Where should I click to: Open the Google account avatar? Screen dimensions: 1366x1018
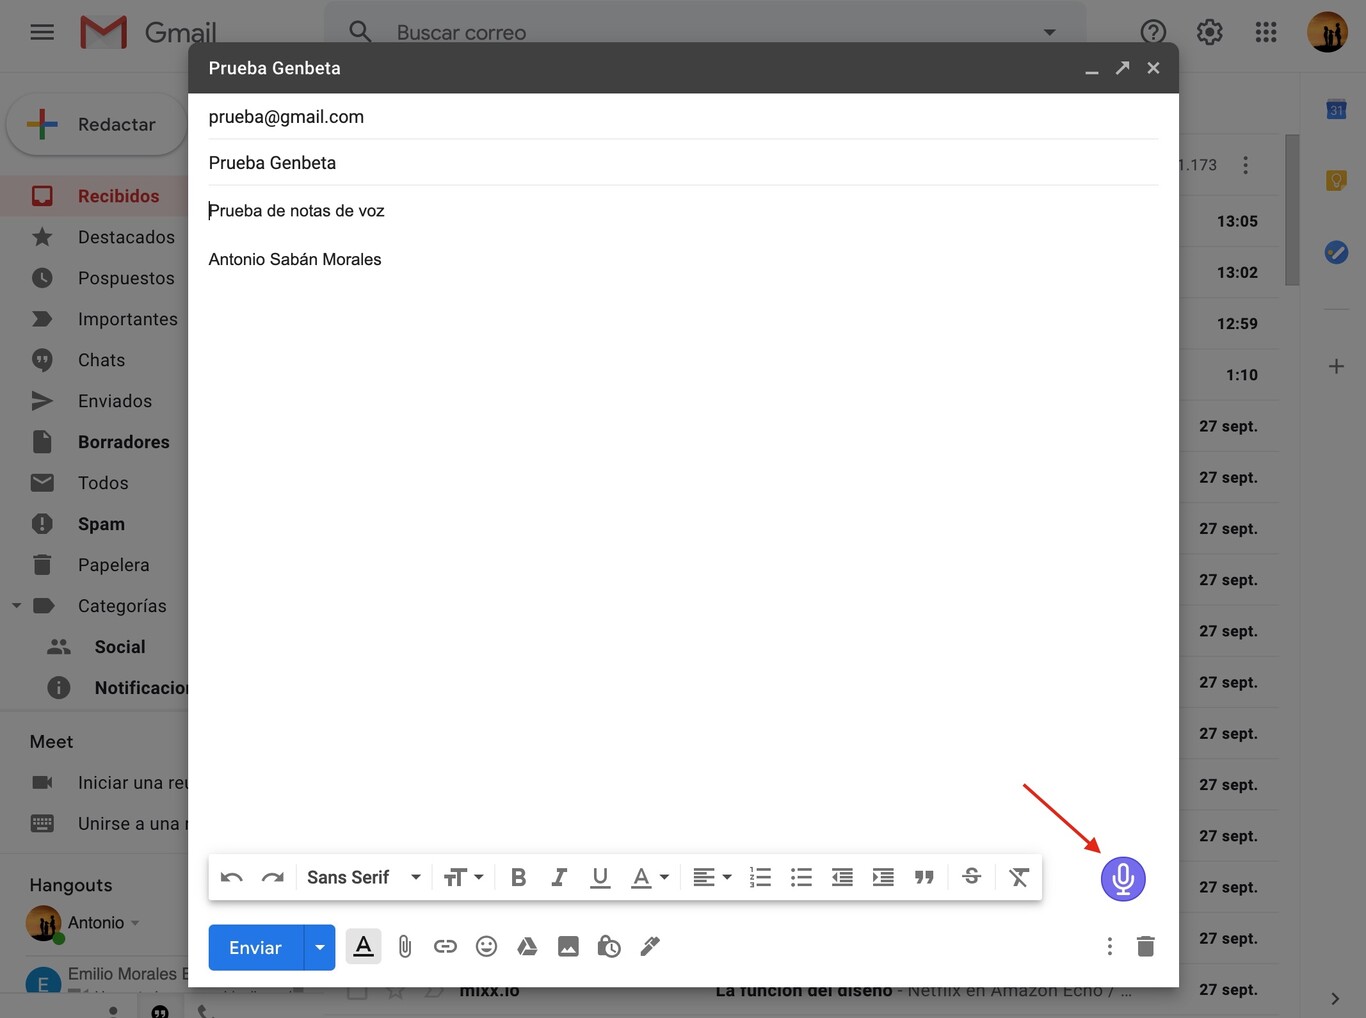click(1327, 32)
